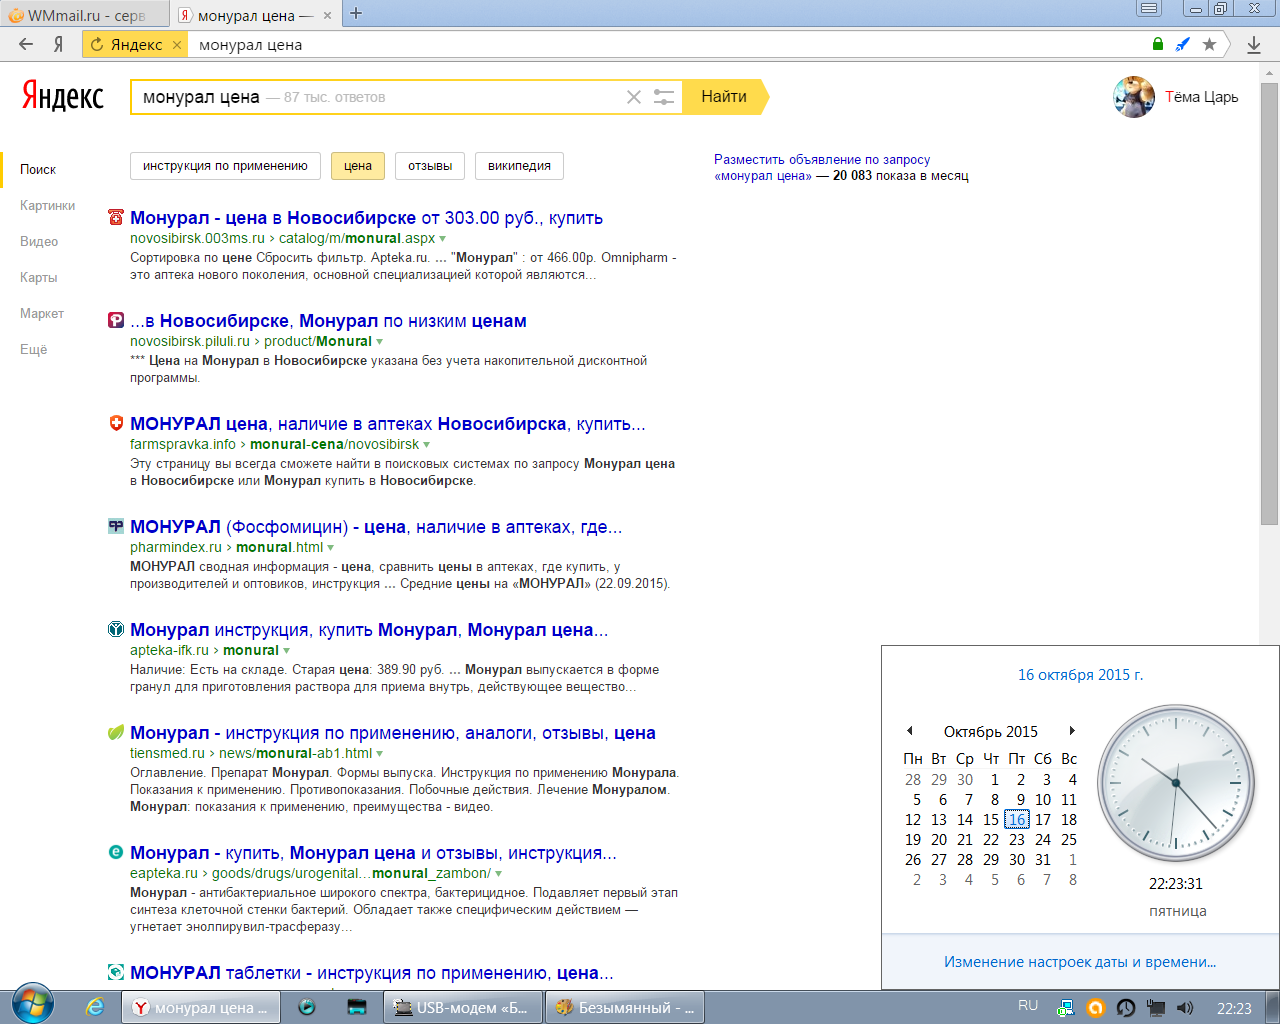Click in the Yandex search input field
This screenshot has width=1280, height=1024.
click(x=405, y=97)
